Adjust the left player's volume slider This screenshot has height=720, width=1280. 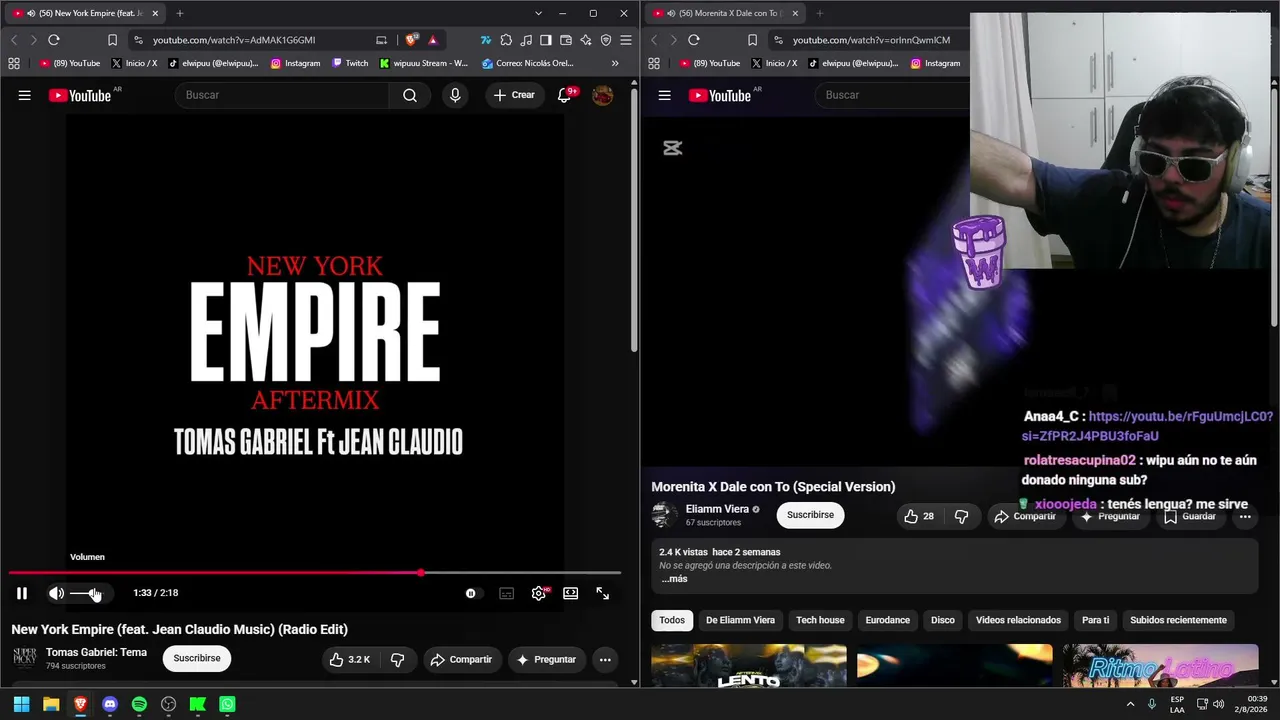[86, 593]
